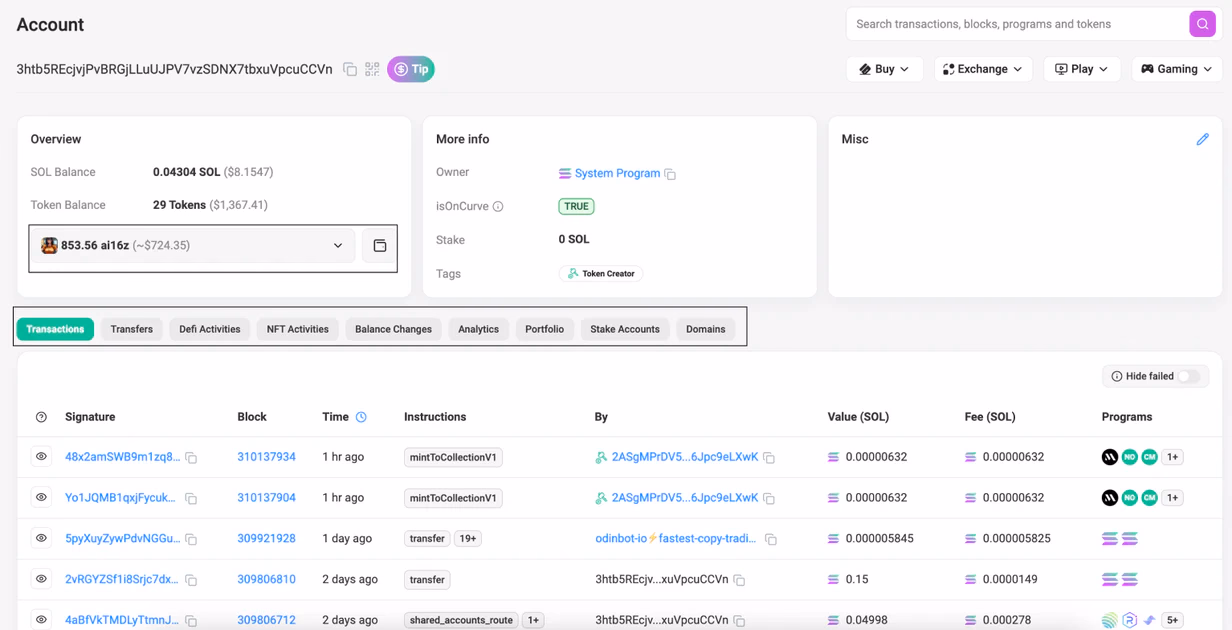Copy signature Yo1JQMB1qxjFycuk

coord(191,498)
